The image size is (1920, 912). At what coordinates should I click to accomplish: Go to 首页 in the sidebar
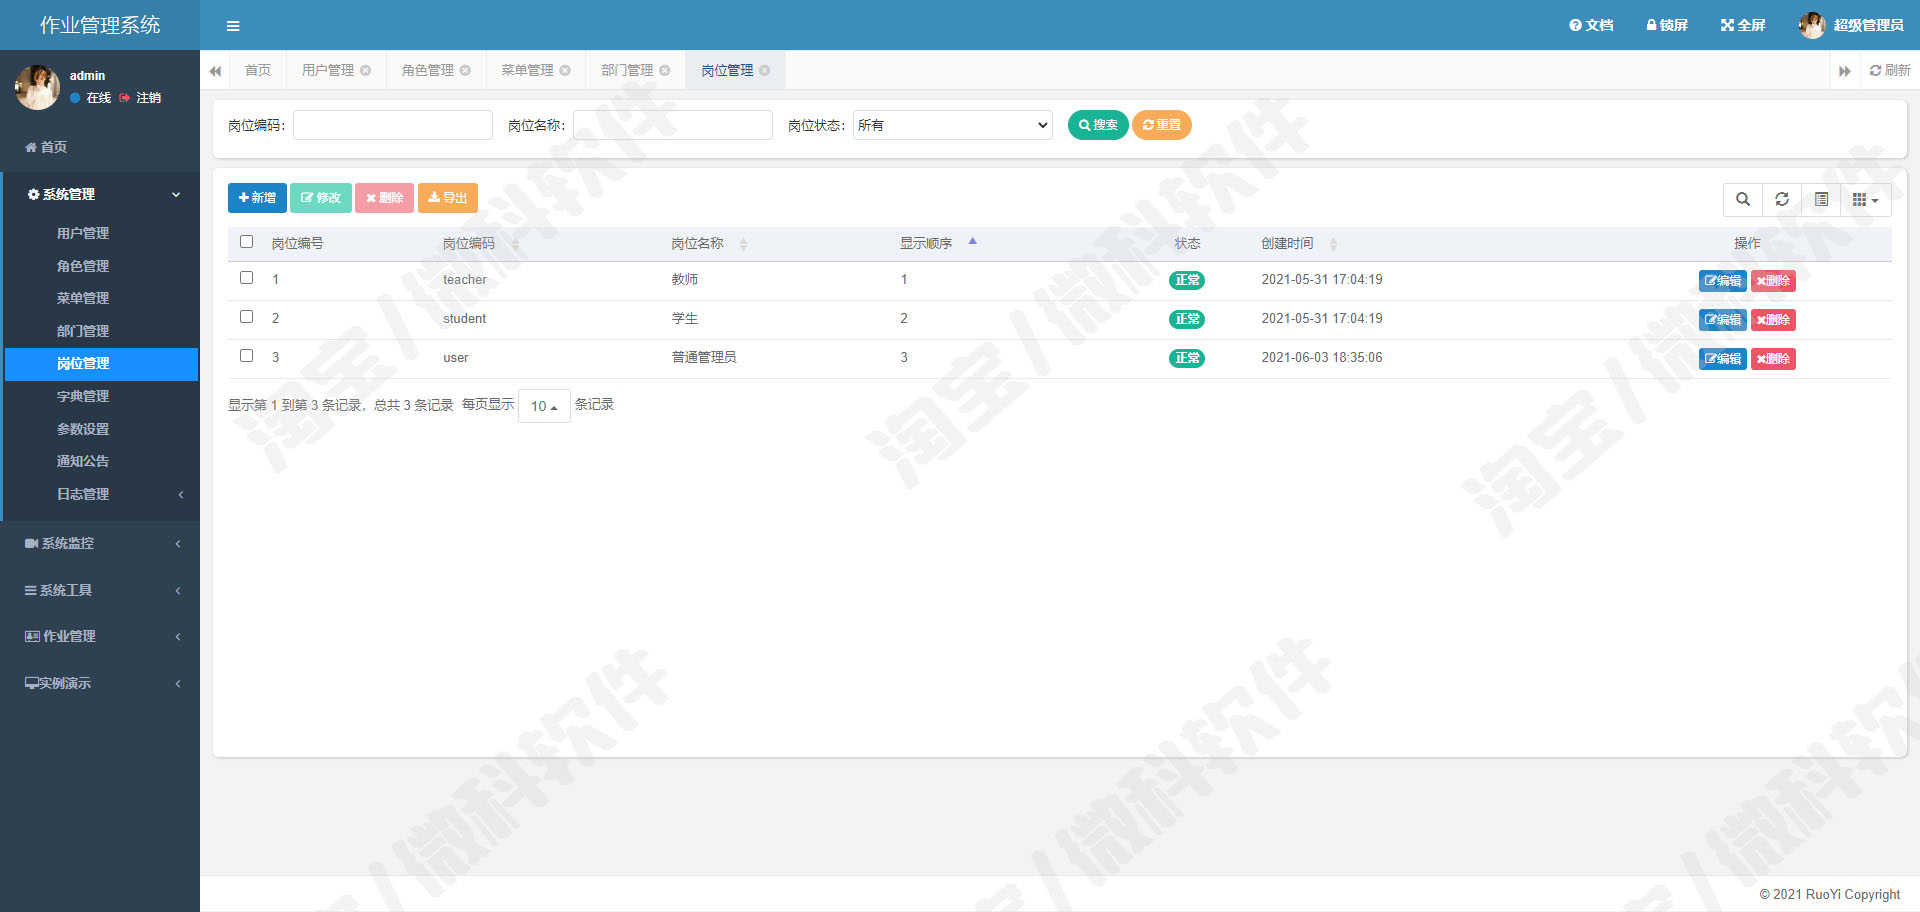(x=46, y=147)
